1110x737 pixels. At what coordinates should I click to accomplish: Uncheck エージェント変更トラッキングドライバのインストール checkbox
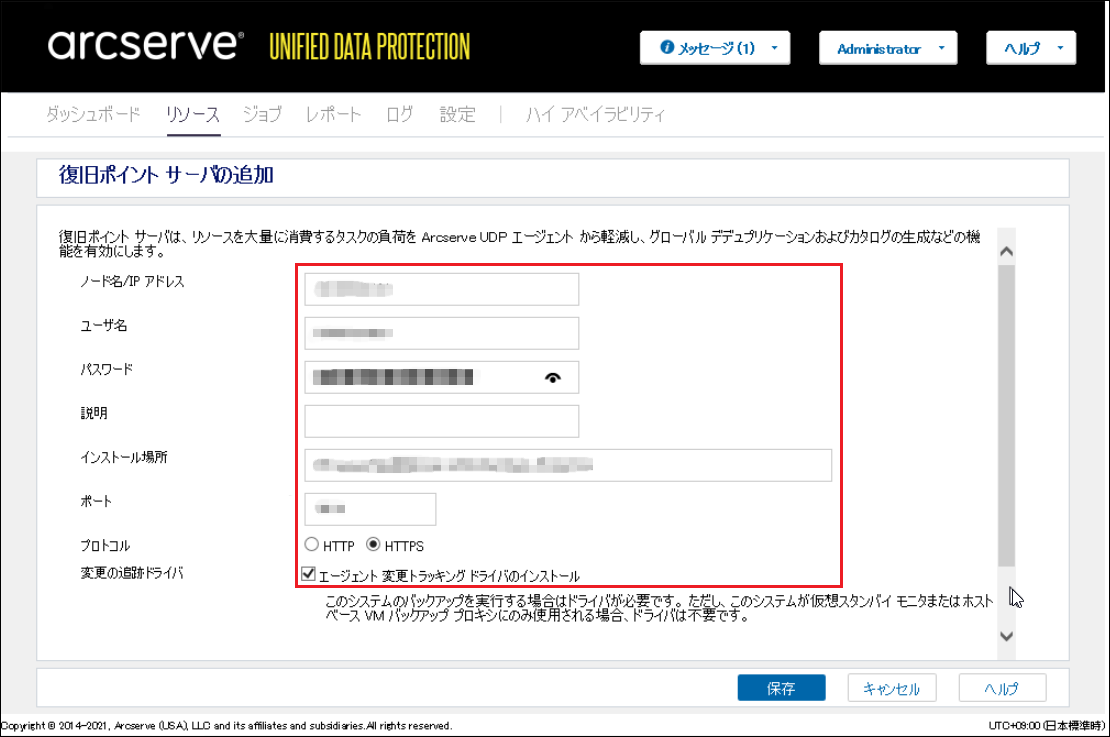[x=308, y=574]
